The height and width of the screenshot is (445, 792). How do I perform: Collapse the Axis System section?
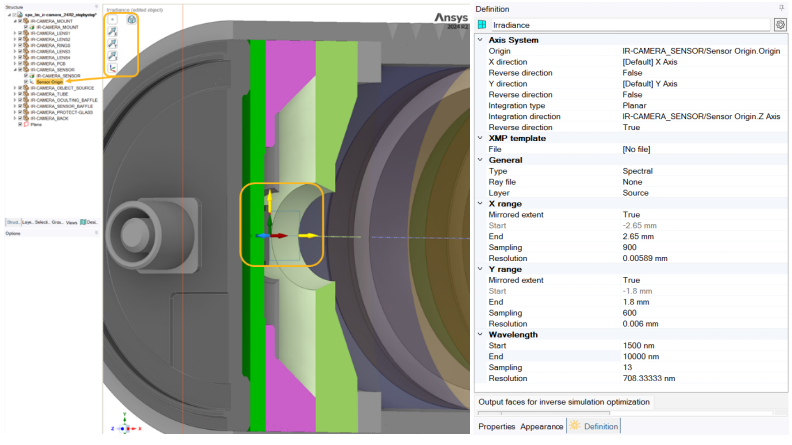(x=480, y=39)
